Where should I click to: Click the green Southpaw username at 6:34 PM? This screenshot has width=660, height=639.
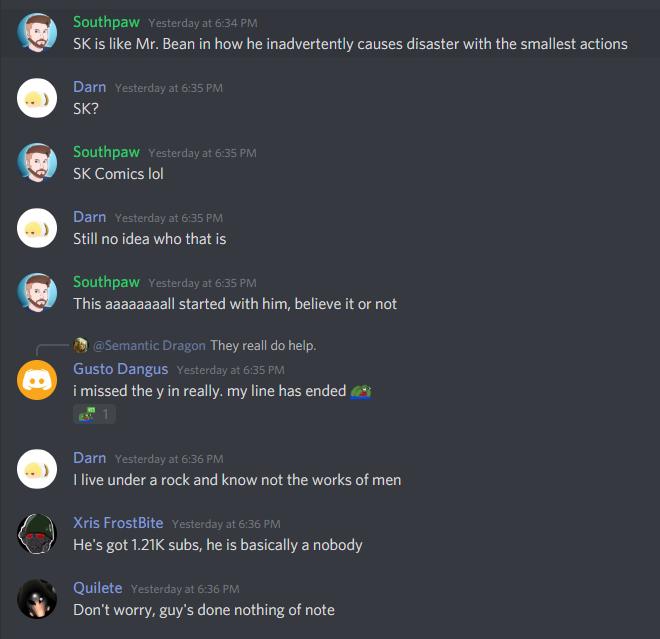[106, 22]
